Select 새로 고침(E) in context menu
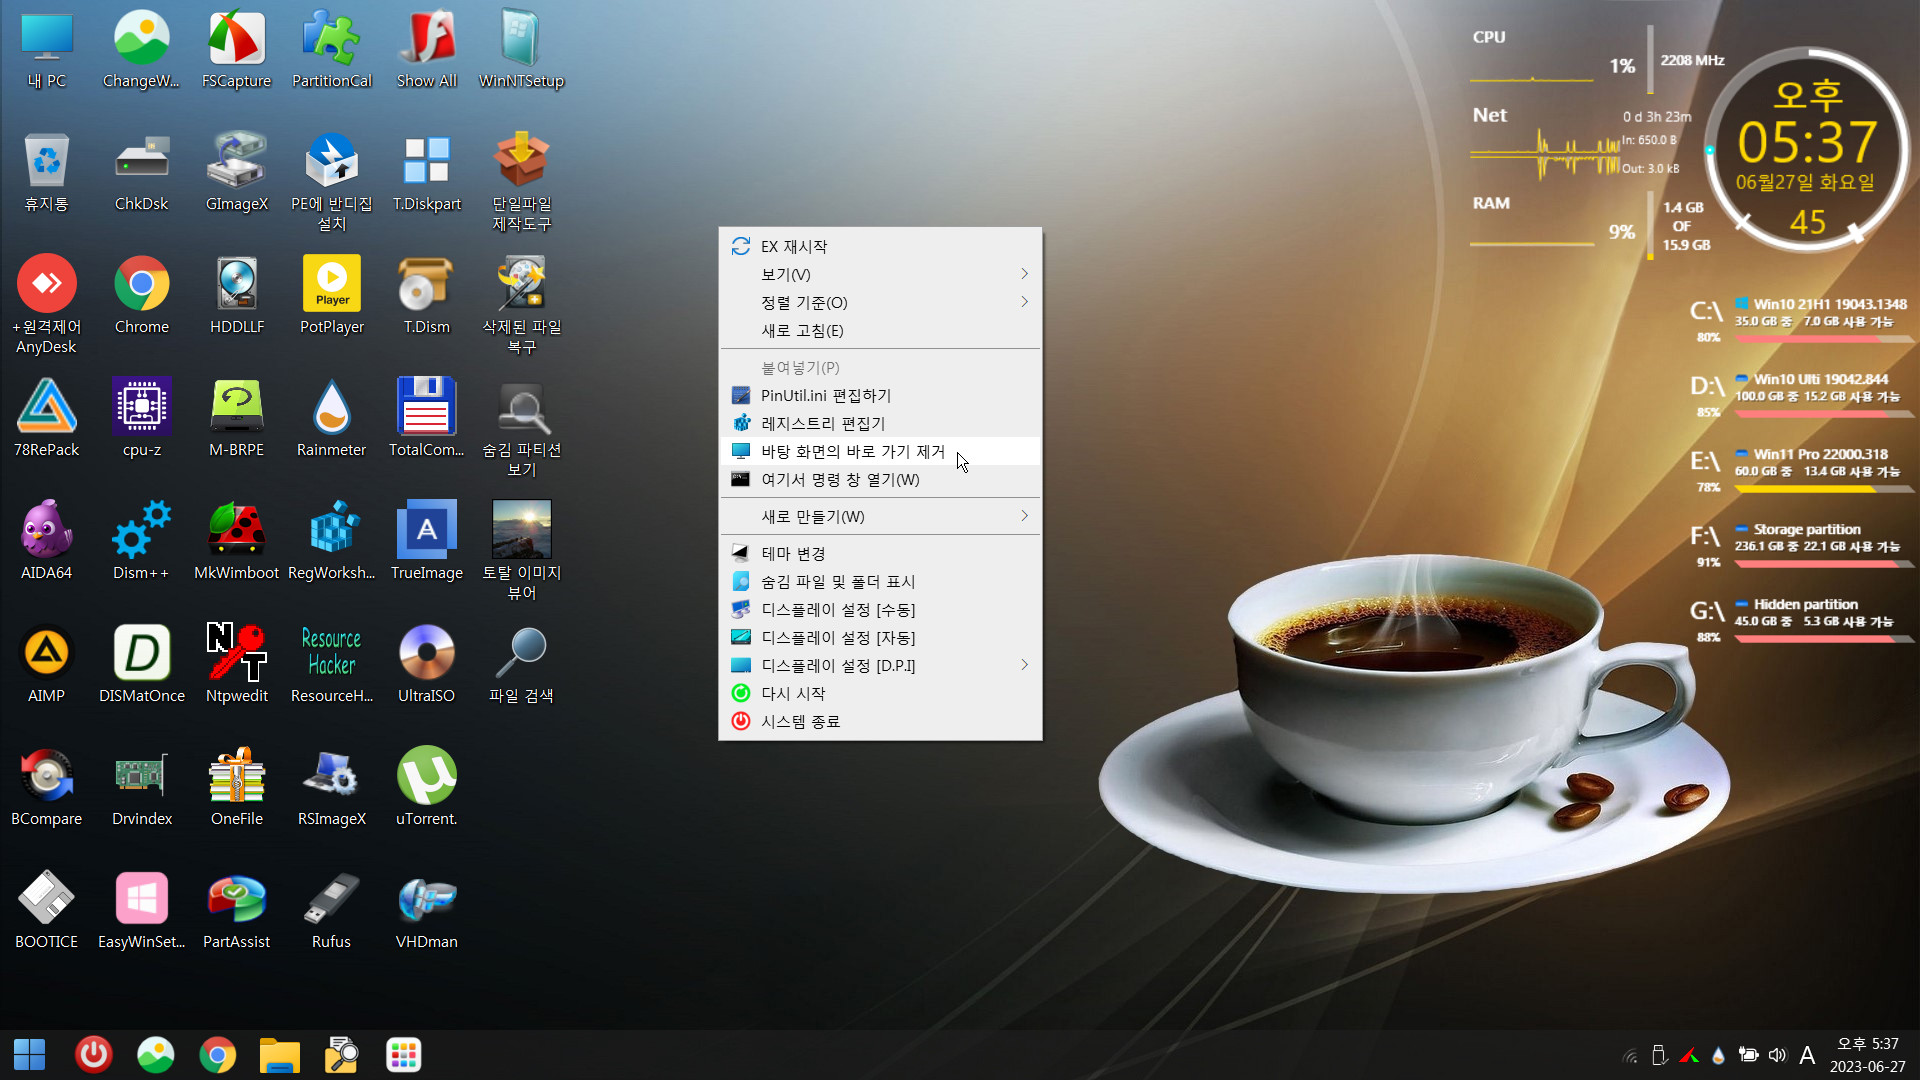The width and height of the screenshot is (1920, 1080). click(x=880, y=330)
